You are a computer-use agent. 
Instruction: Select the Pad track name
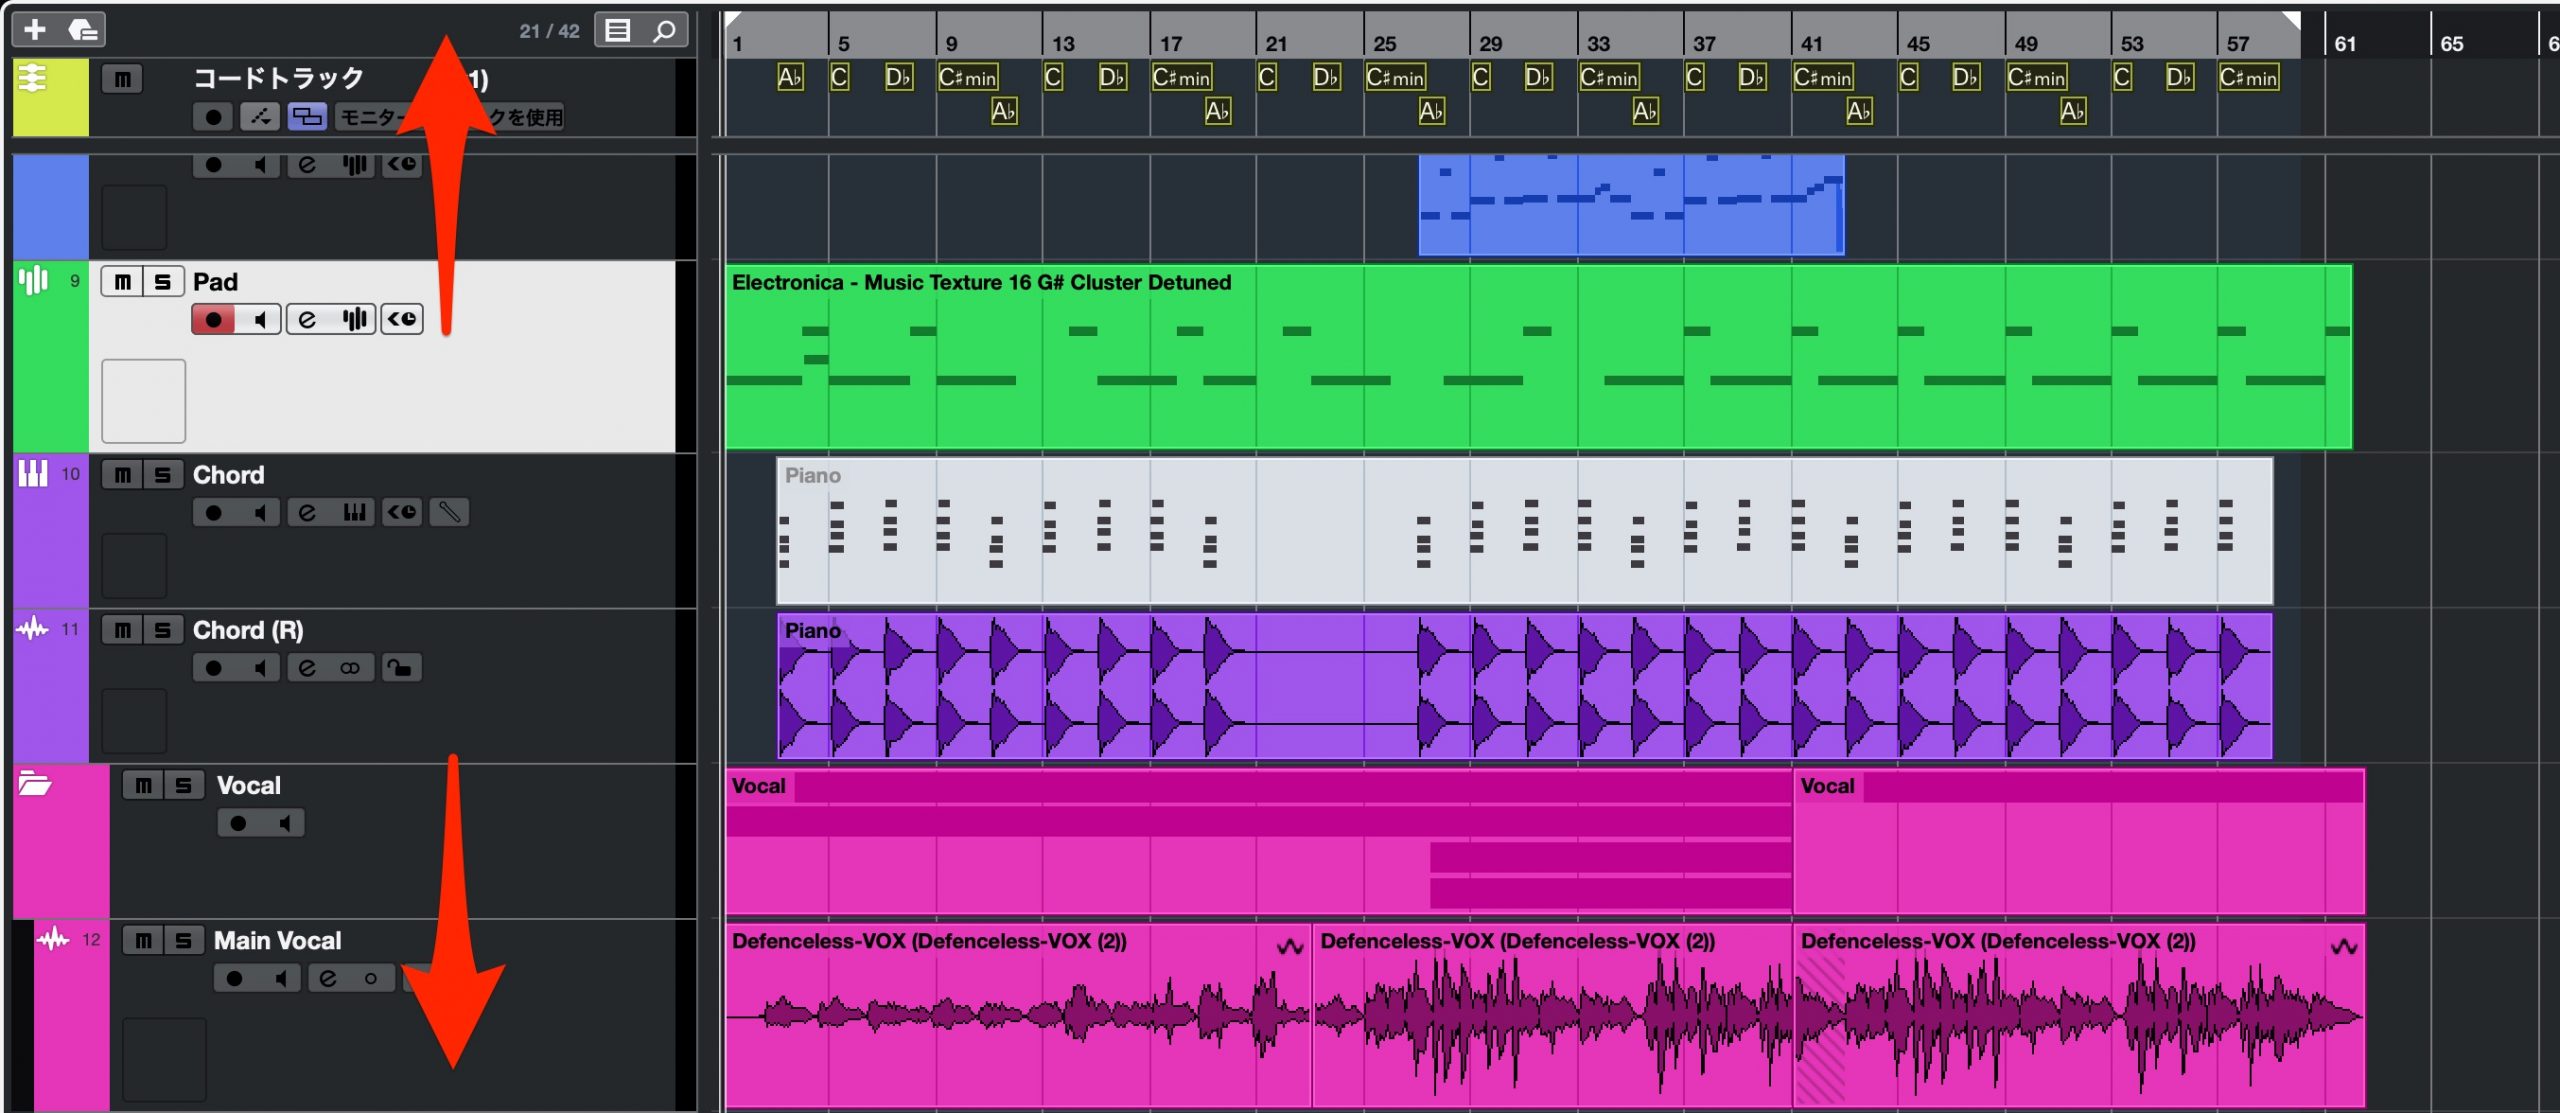pyautogui.click(x=215, y=282)
